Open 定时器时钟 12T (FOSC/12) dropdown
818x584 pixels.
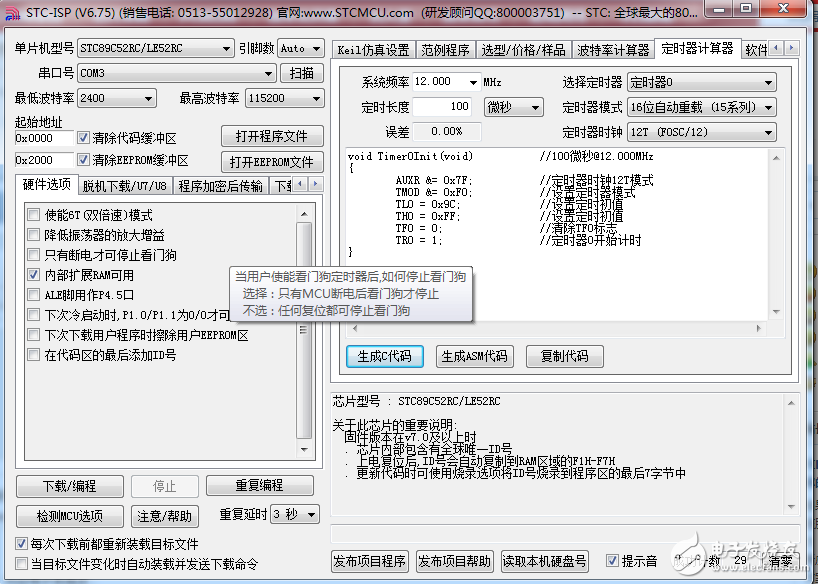click(702, 132)
